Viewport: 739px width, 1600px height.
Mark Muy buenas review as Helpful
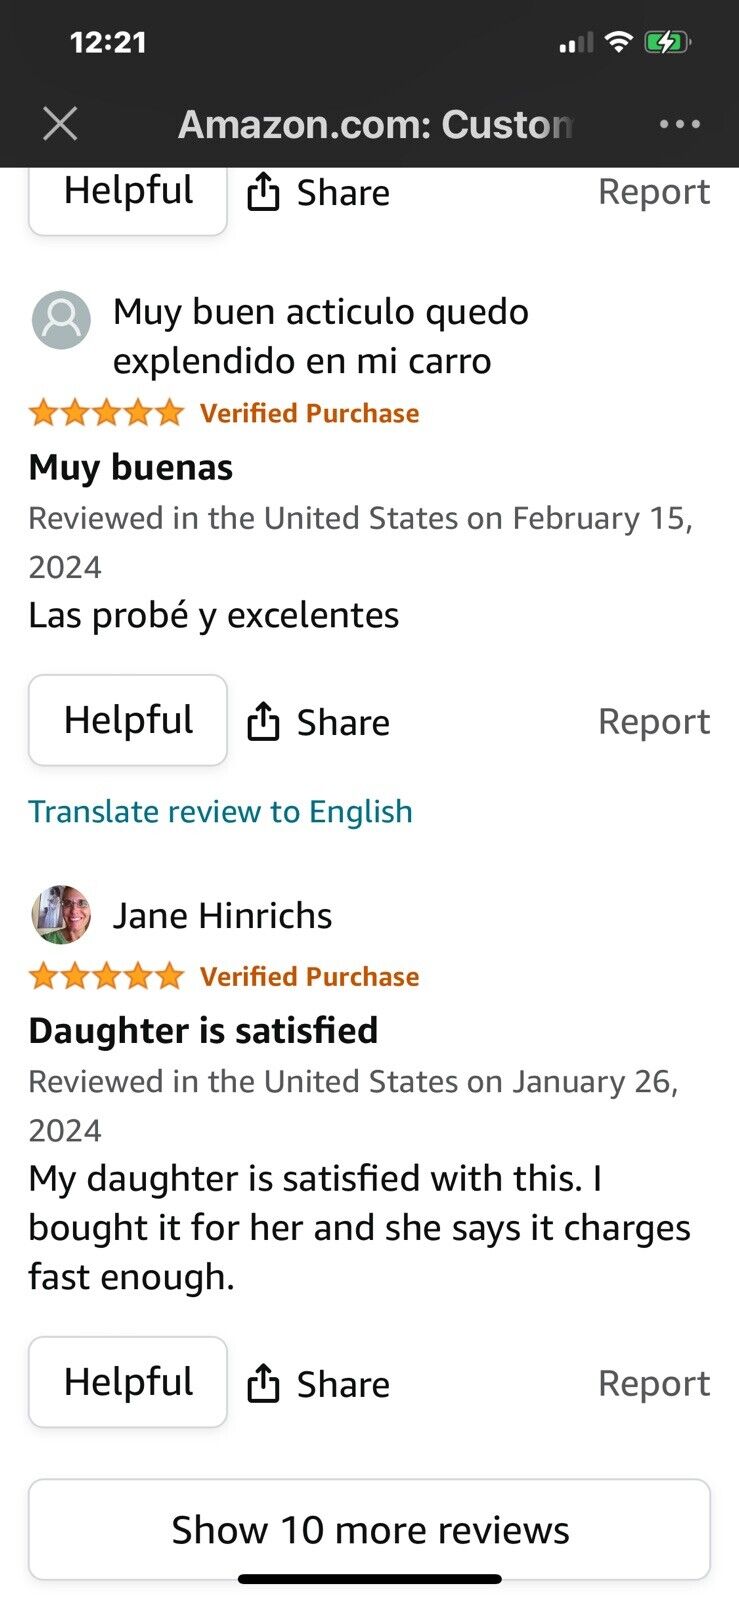coord(128,720)
